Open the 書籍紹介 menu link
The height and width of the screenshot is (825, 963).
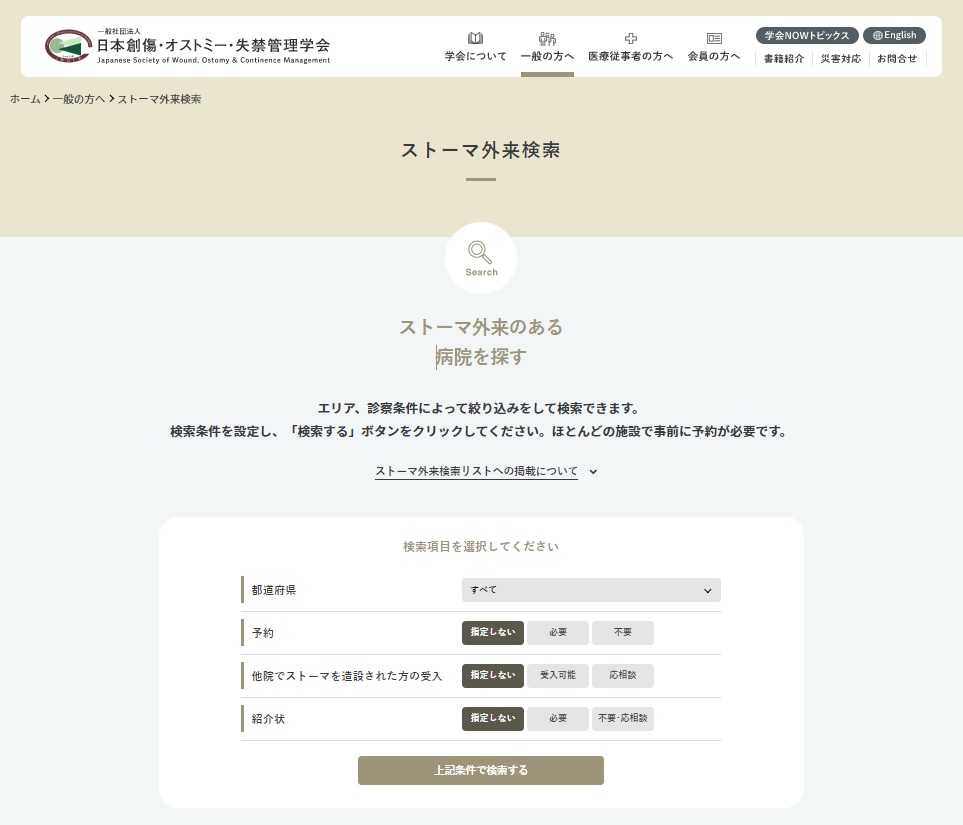pyautogui.click(x=783, y=59)
